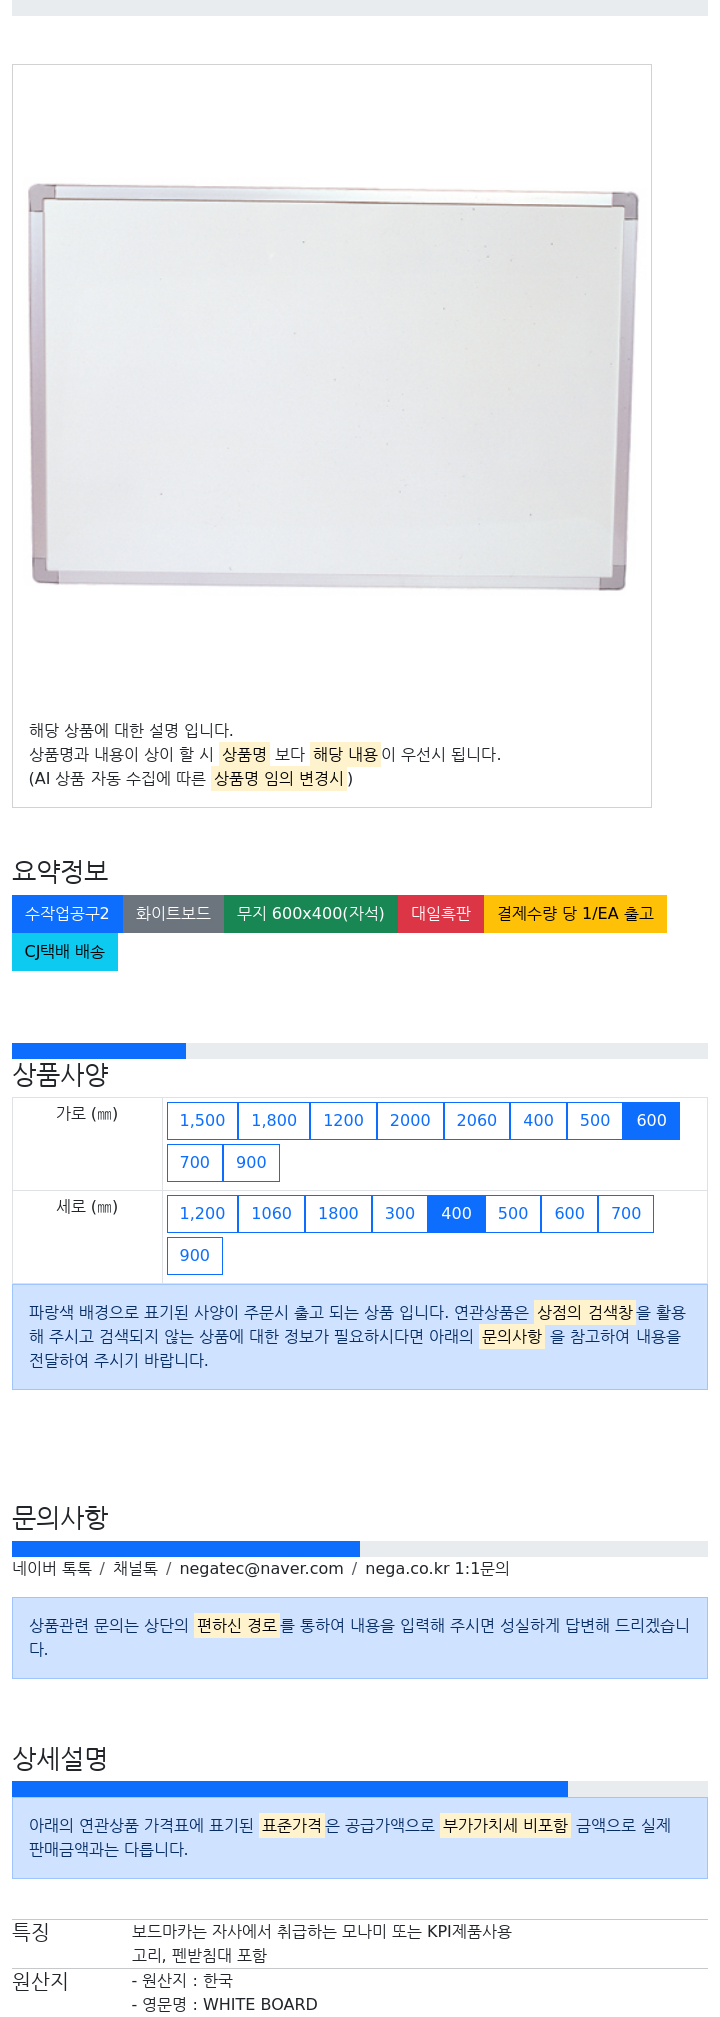Choose 1800 in the 세로 row
The image size is (720, 2017).
pos(338,1213)
